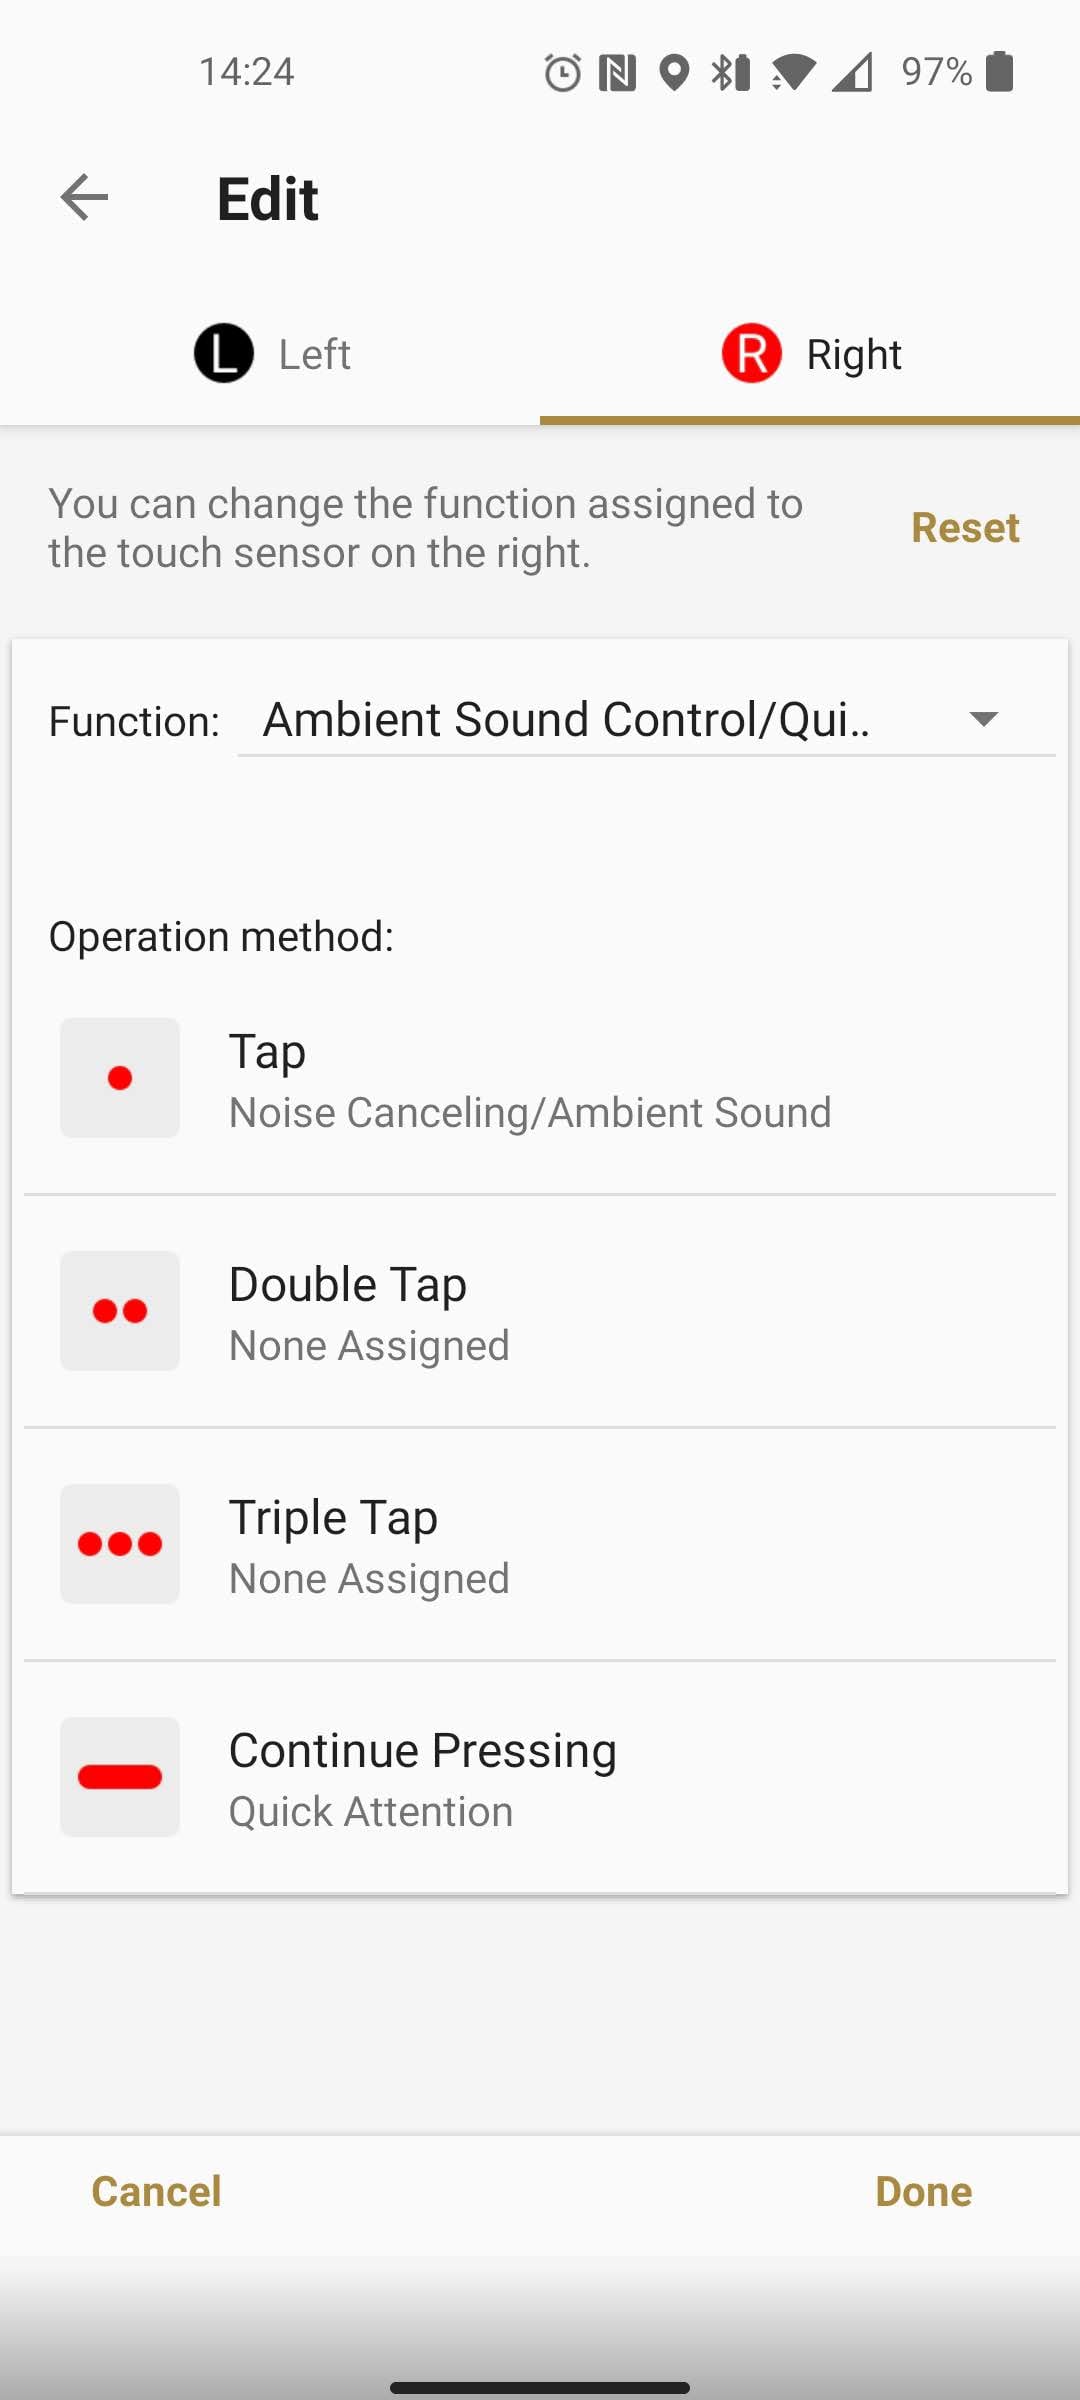Tap the alarm clock status icon

(x=562, y=72)
